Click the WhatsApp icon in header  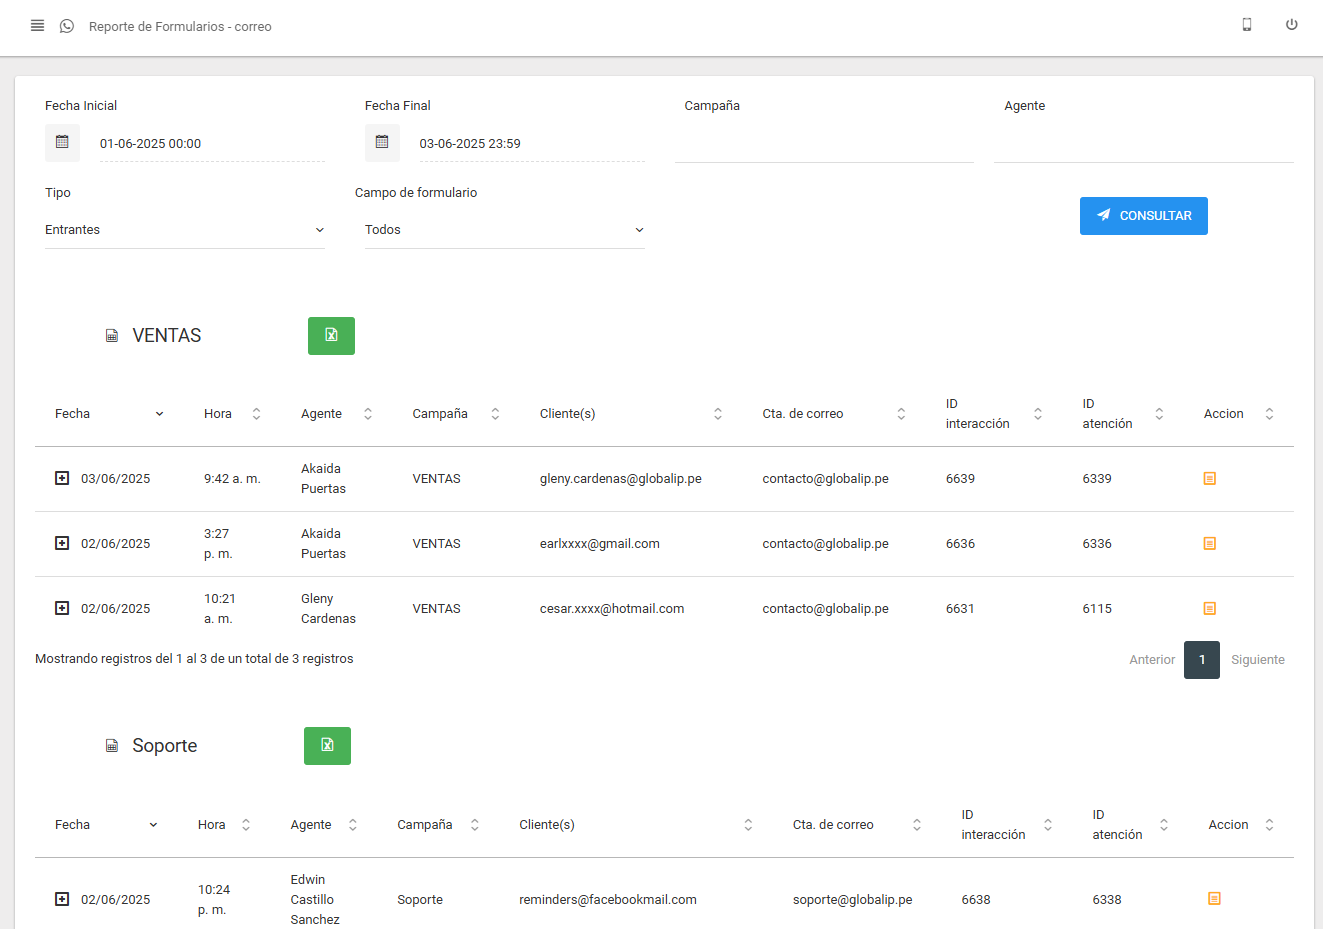click(x=67, y=26)
